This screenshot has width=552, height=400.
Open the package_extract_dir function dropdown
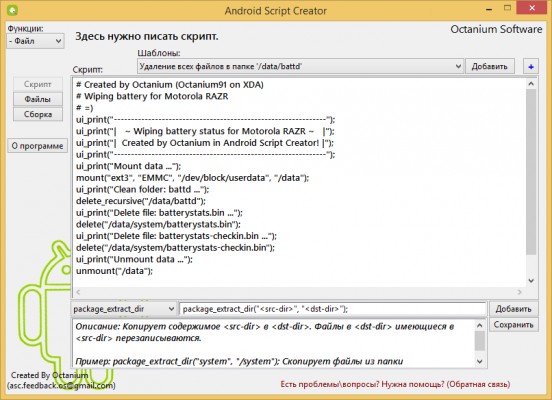pyautogui.click(x=124, y=309)
